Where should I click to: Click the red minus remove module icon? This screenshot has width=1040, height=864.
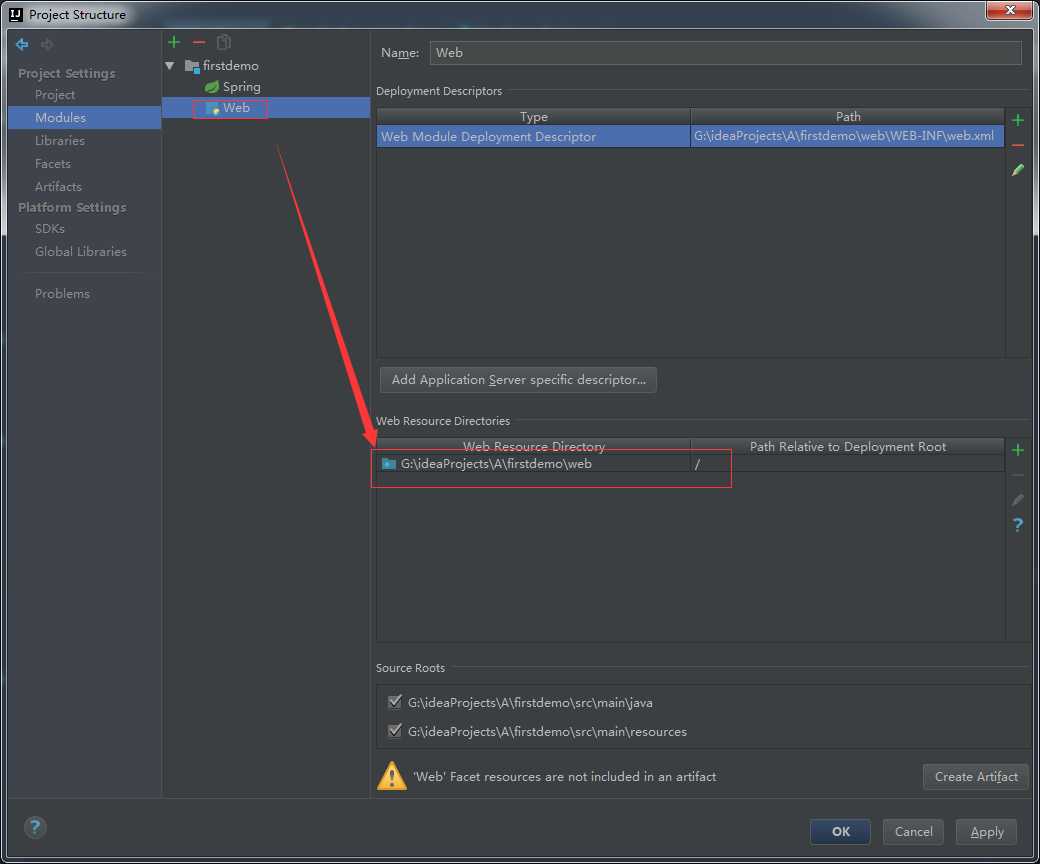click(199, 42)
